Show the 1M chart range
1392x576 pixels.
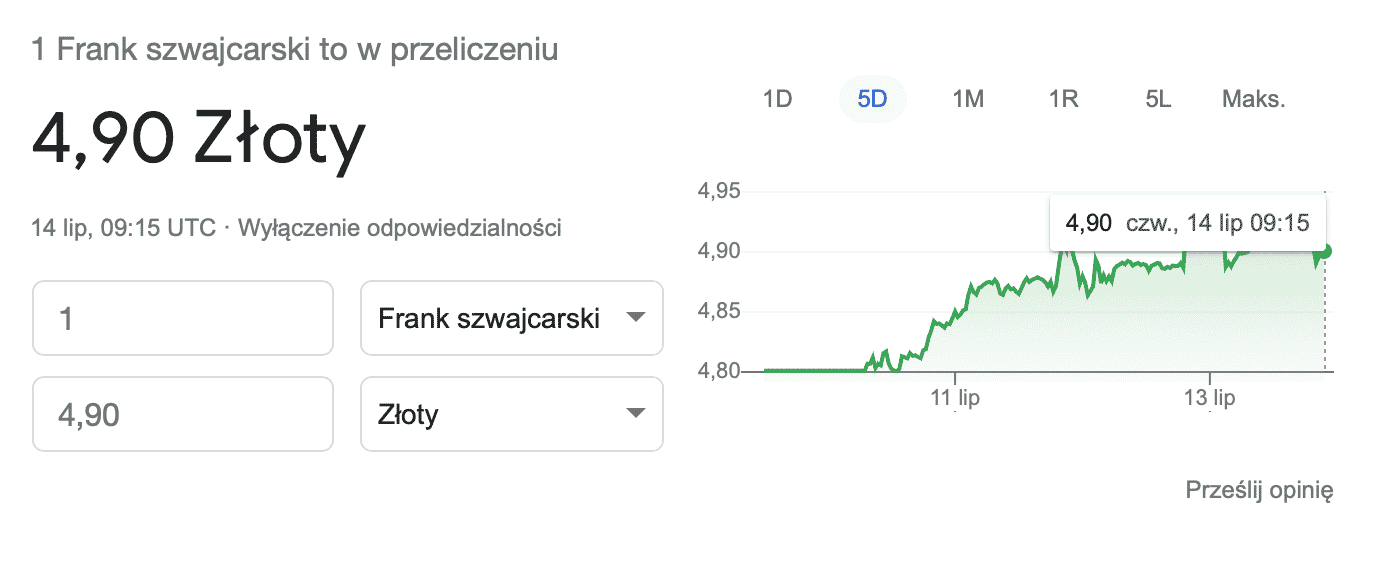(x=968, y=99)
